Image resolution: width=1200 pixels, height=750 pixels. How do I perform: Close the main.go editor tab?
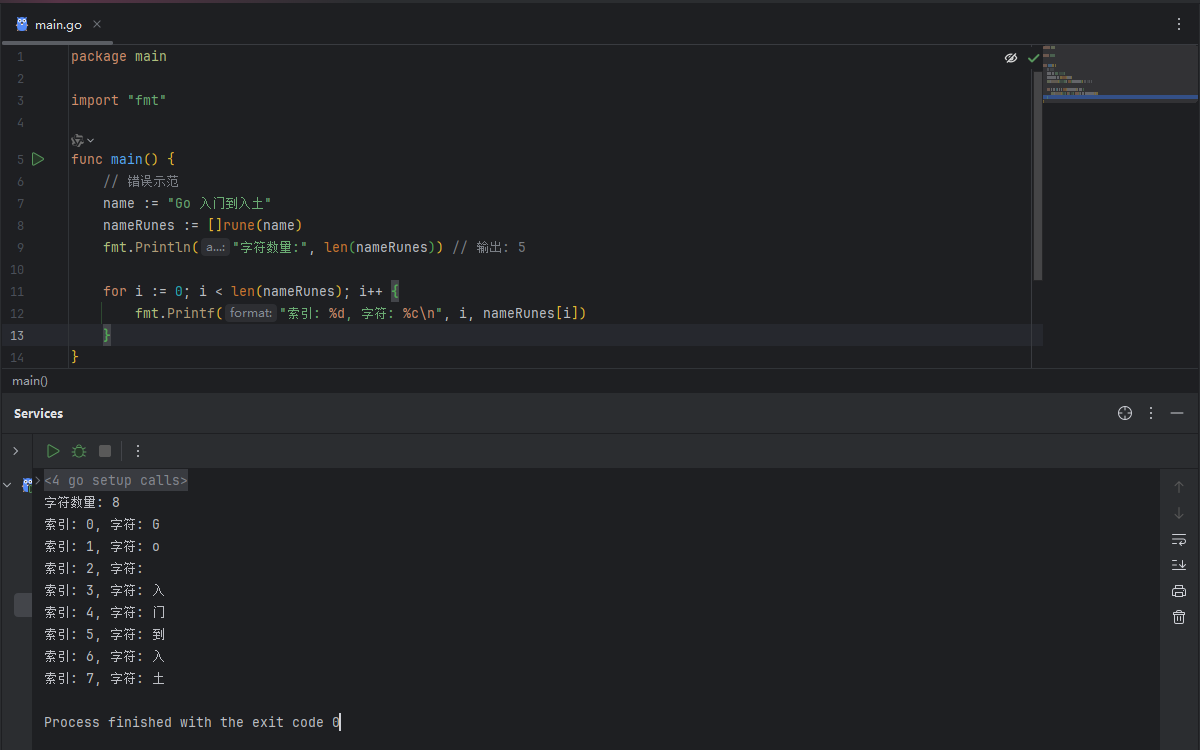[97, 24]
